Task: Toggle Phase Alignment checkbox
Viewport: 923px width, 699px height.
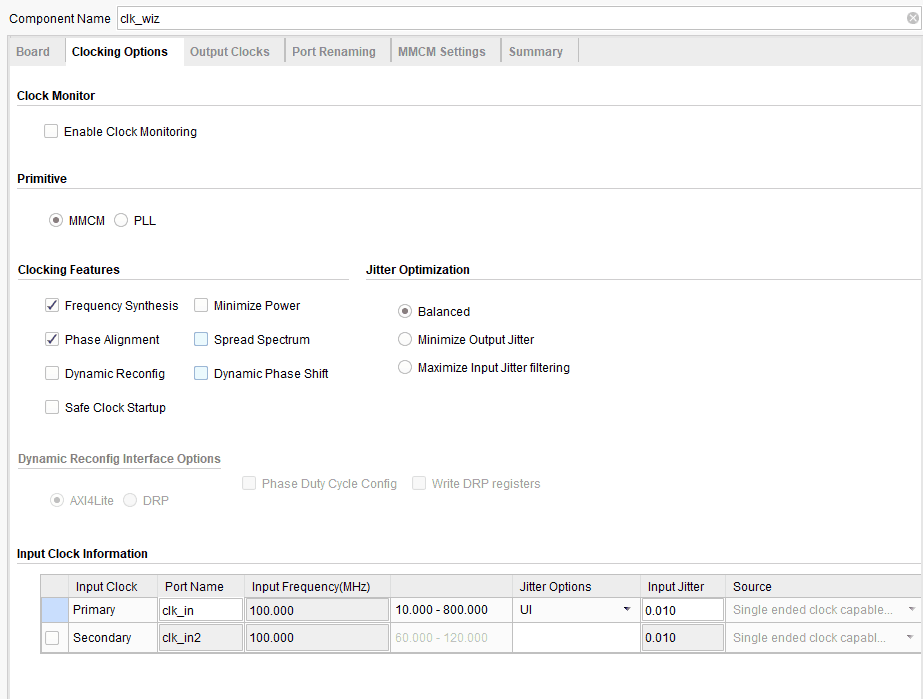Action: coord(52,340)
